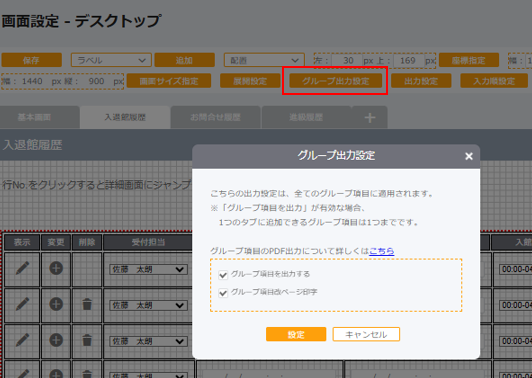Click the 画面サイズ指定 button
Viewport: 532px width, 378px height.
point(169,81)
